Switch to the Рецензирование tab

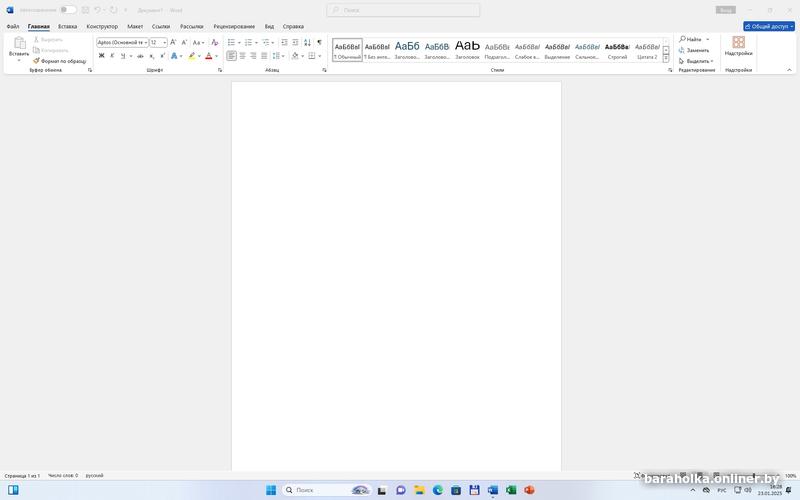pos(234,26)
